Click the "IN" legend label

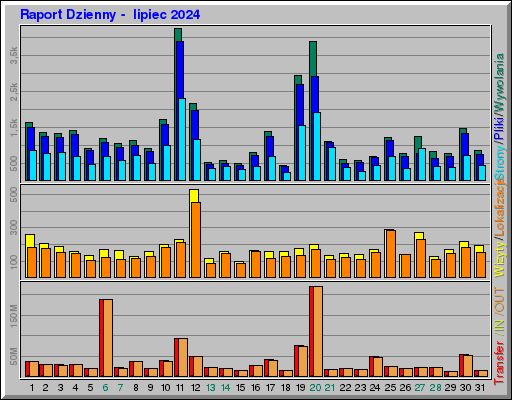click(499, 326)
